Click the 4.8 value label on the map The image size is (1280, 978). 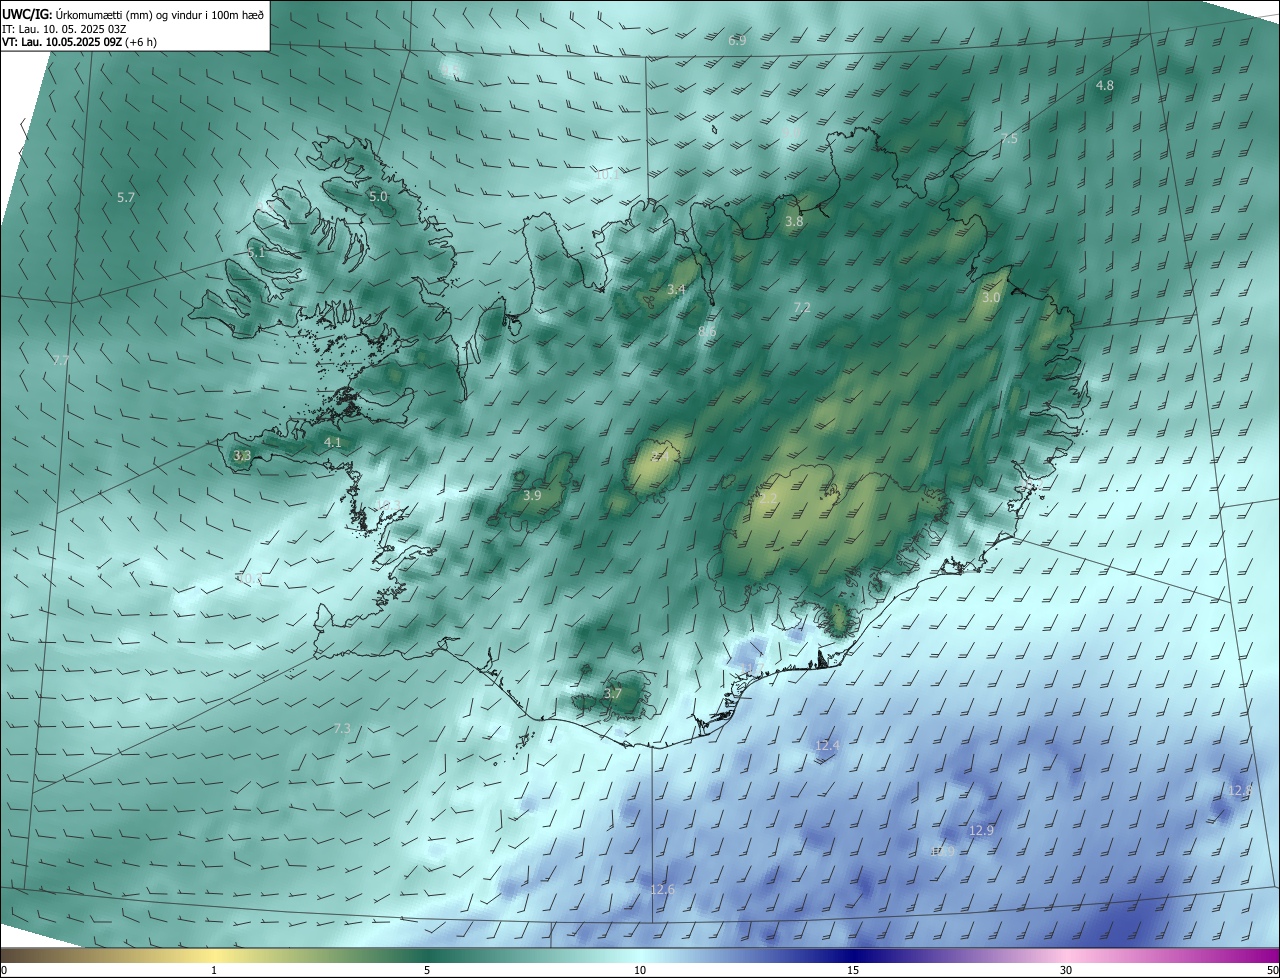pos(1105,86)
